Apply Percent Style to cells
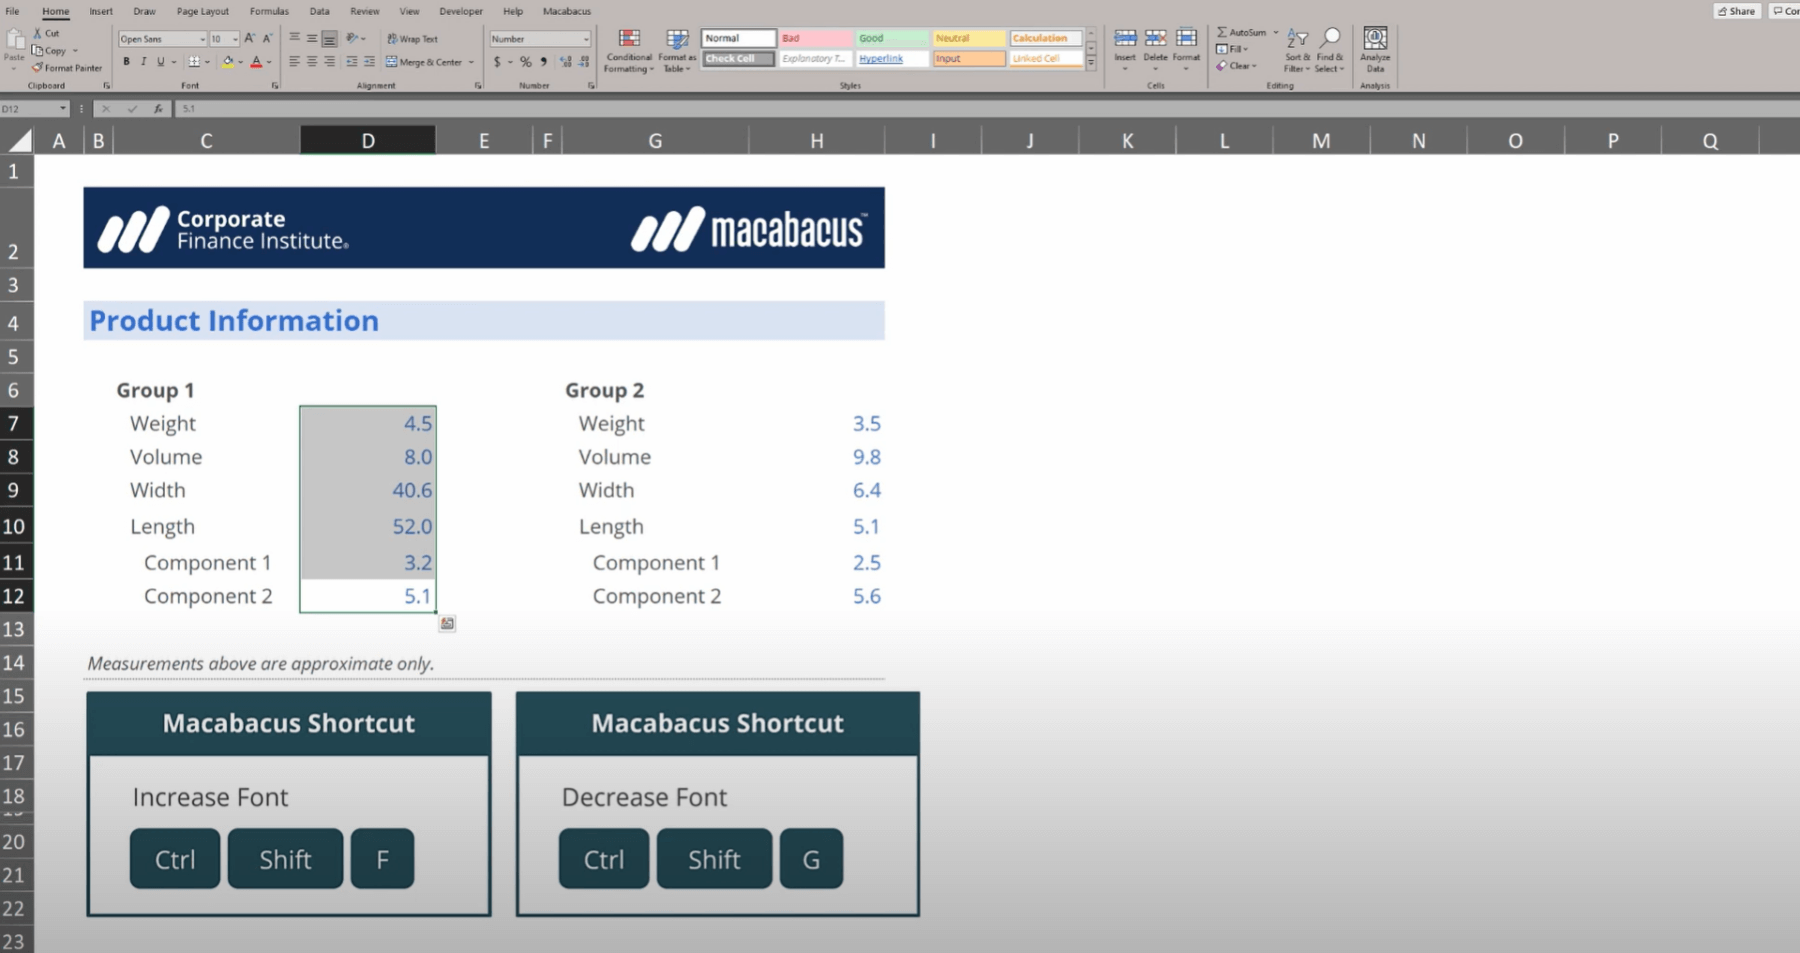 tap(525, 62)
